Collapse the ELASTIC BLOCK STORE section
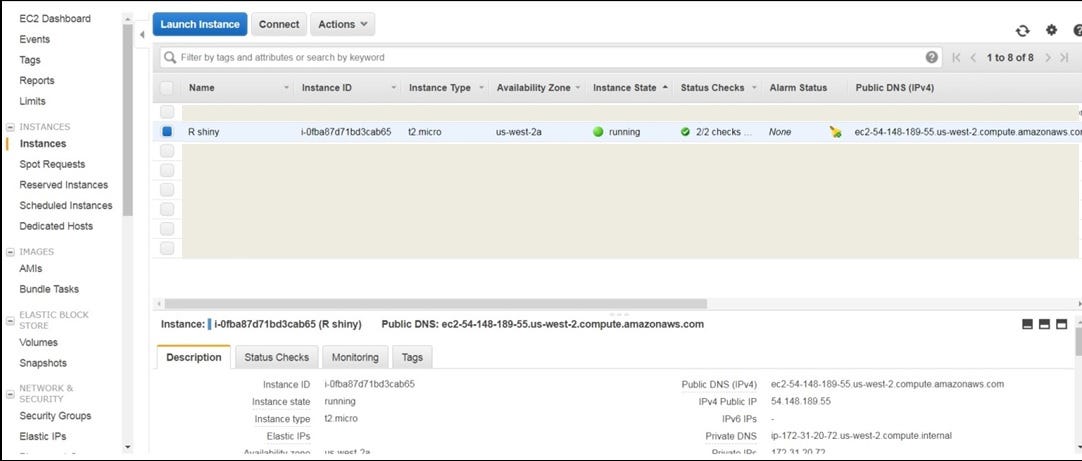The width and height of the screenshot is (1082, 461). click(x=10, y=320)
